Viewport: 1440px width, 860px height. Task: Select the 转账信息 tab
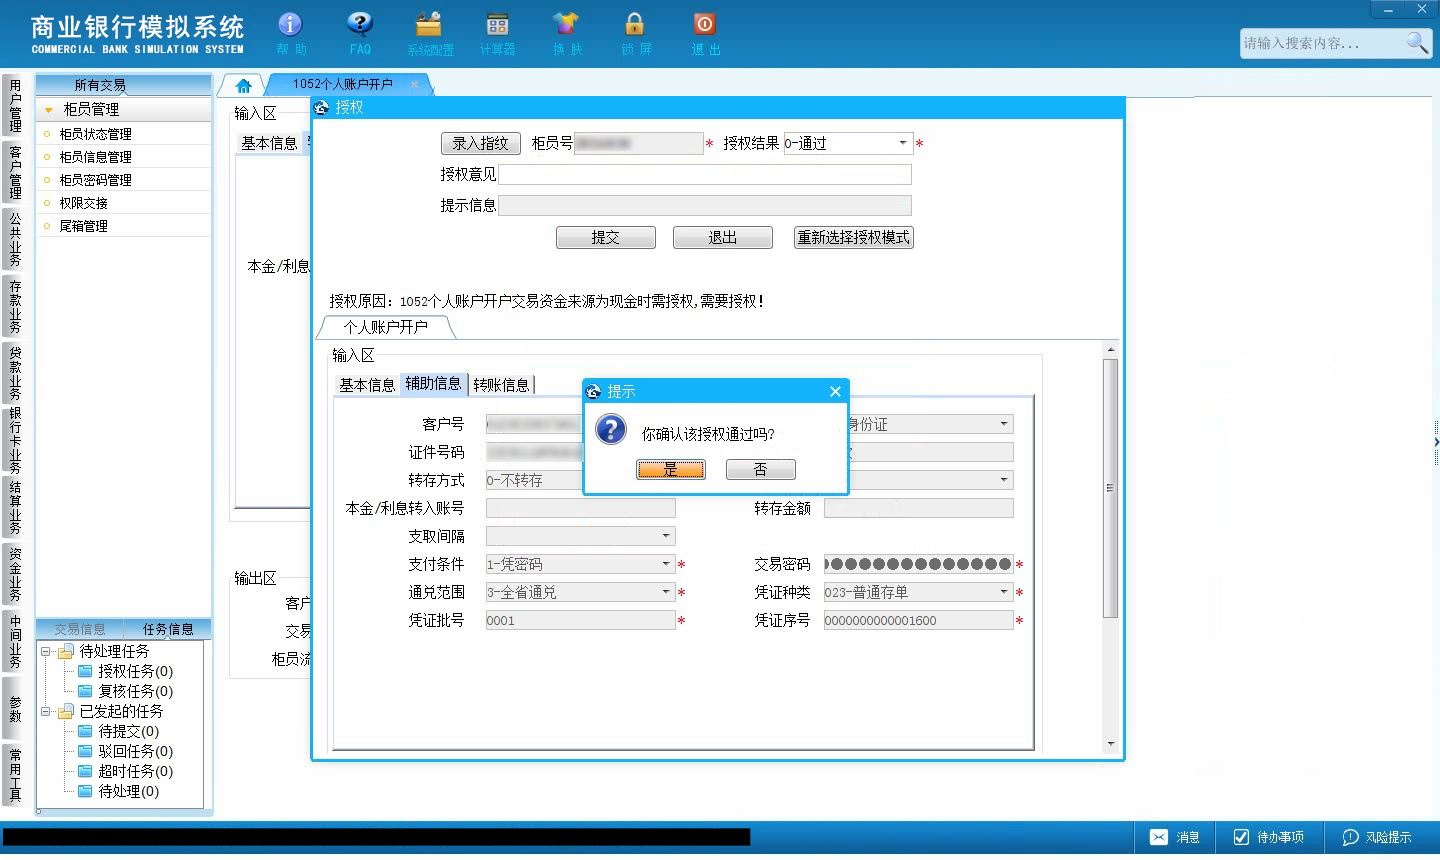click(x=501, y=385)
